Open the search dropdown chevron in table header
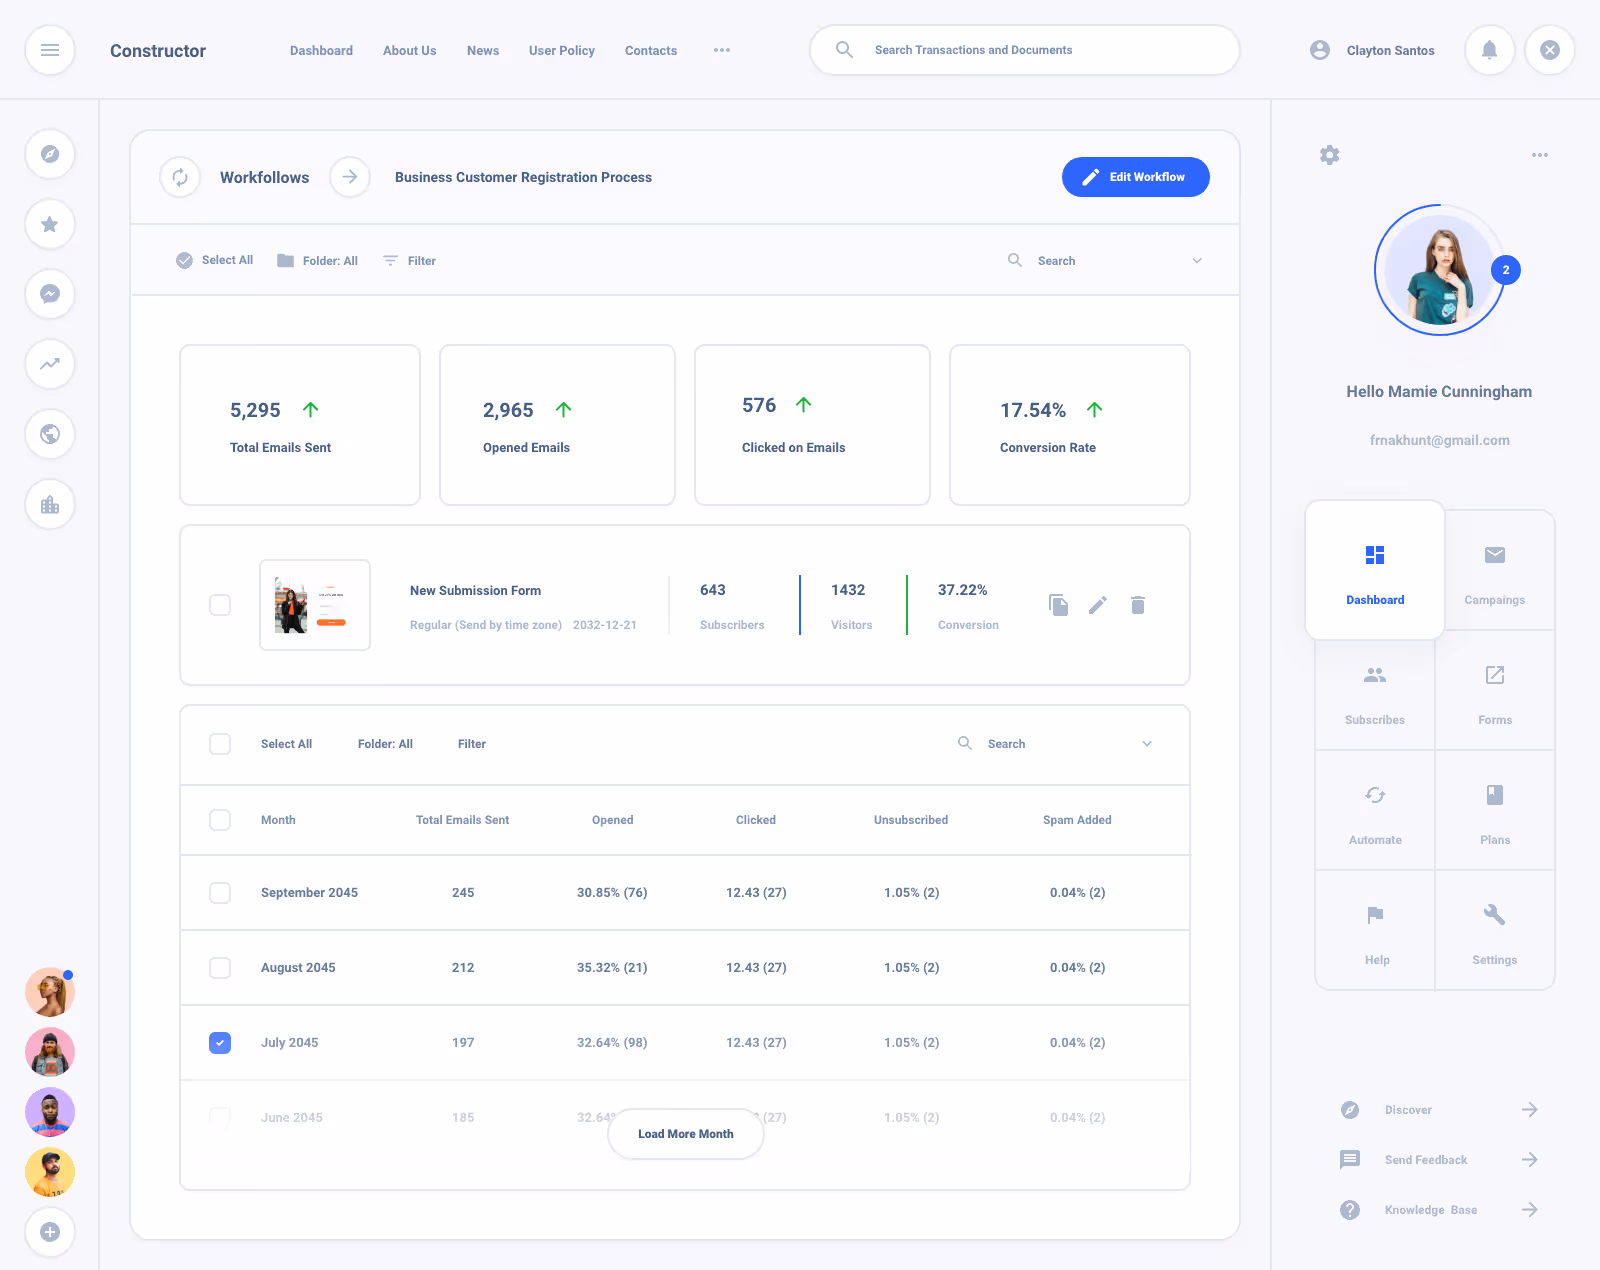1600x1270 pixels. (1146, 743)
